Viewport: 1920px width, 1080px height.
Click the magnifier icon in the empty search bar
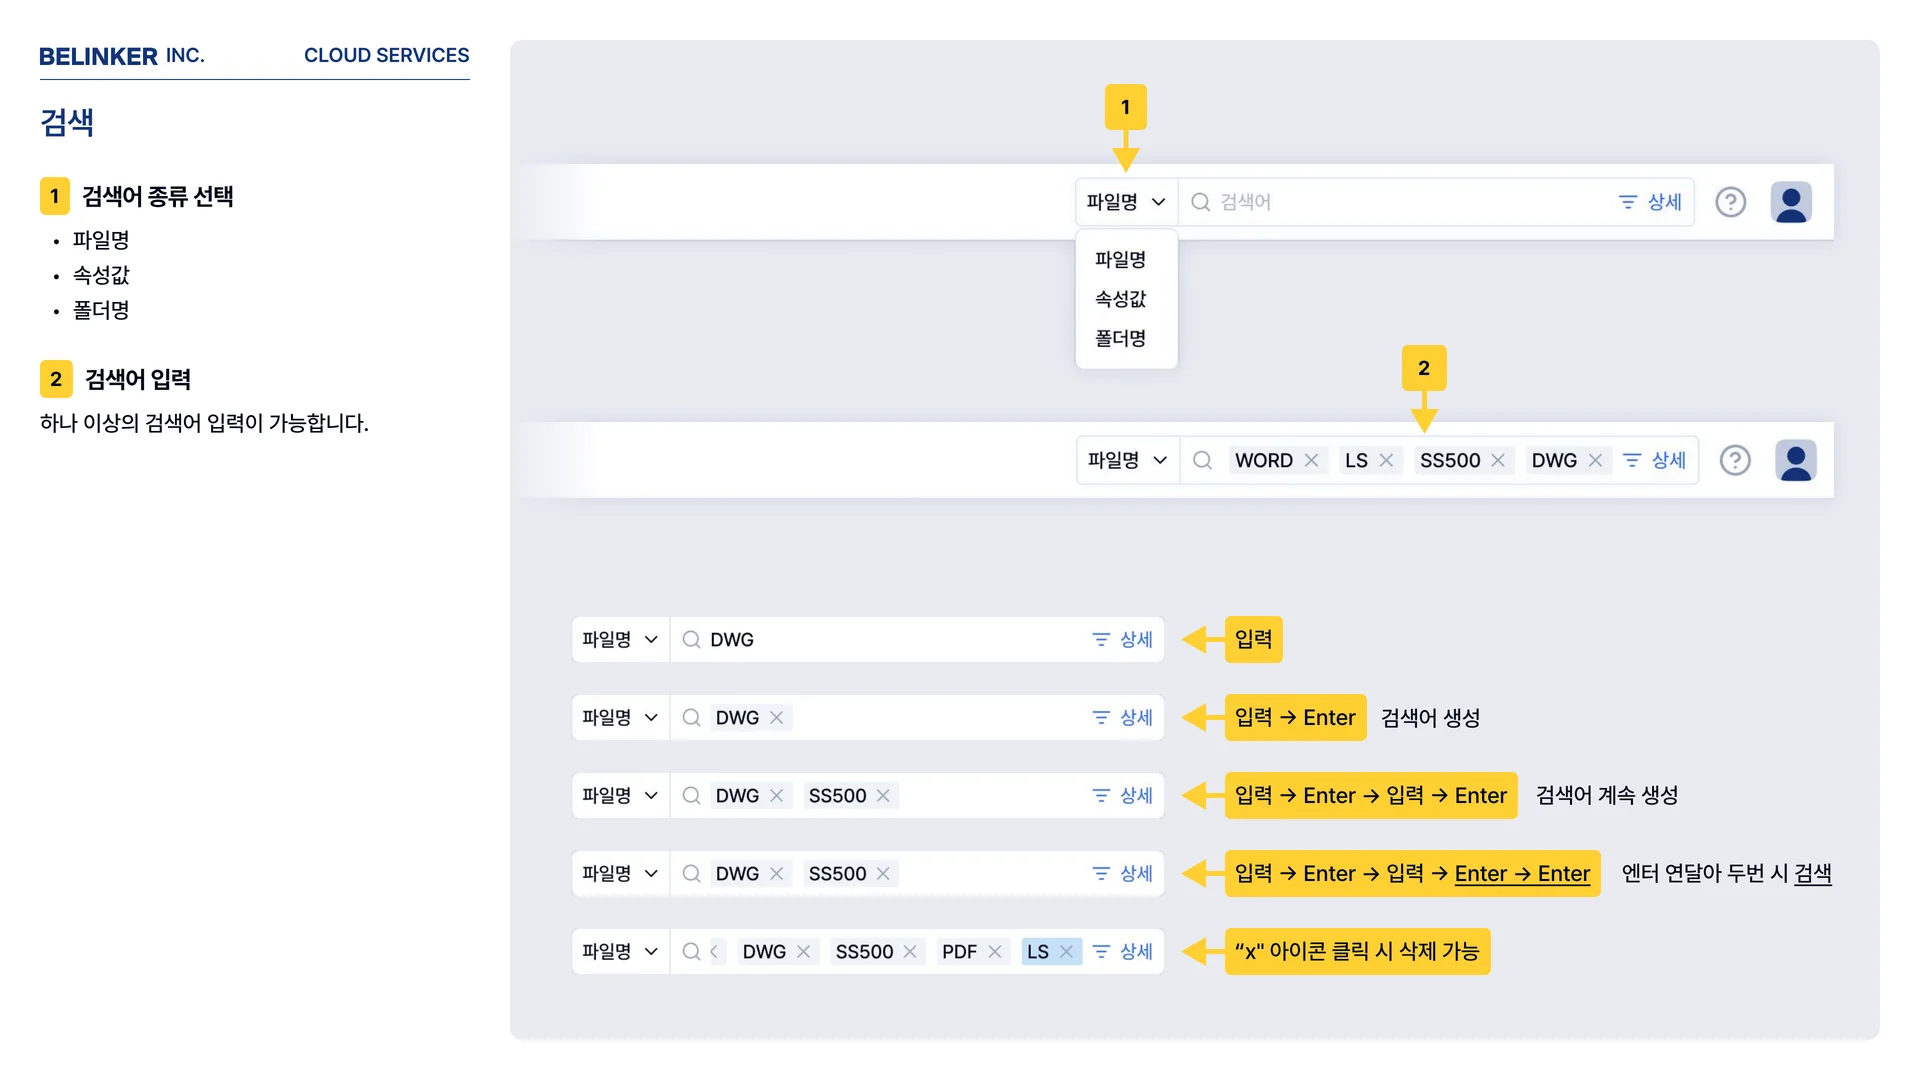[x=1200, y=202]
